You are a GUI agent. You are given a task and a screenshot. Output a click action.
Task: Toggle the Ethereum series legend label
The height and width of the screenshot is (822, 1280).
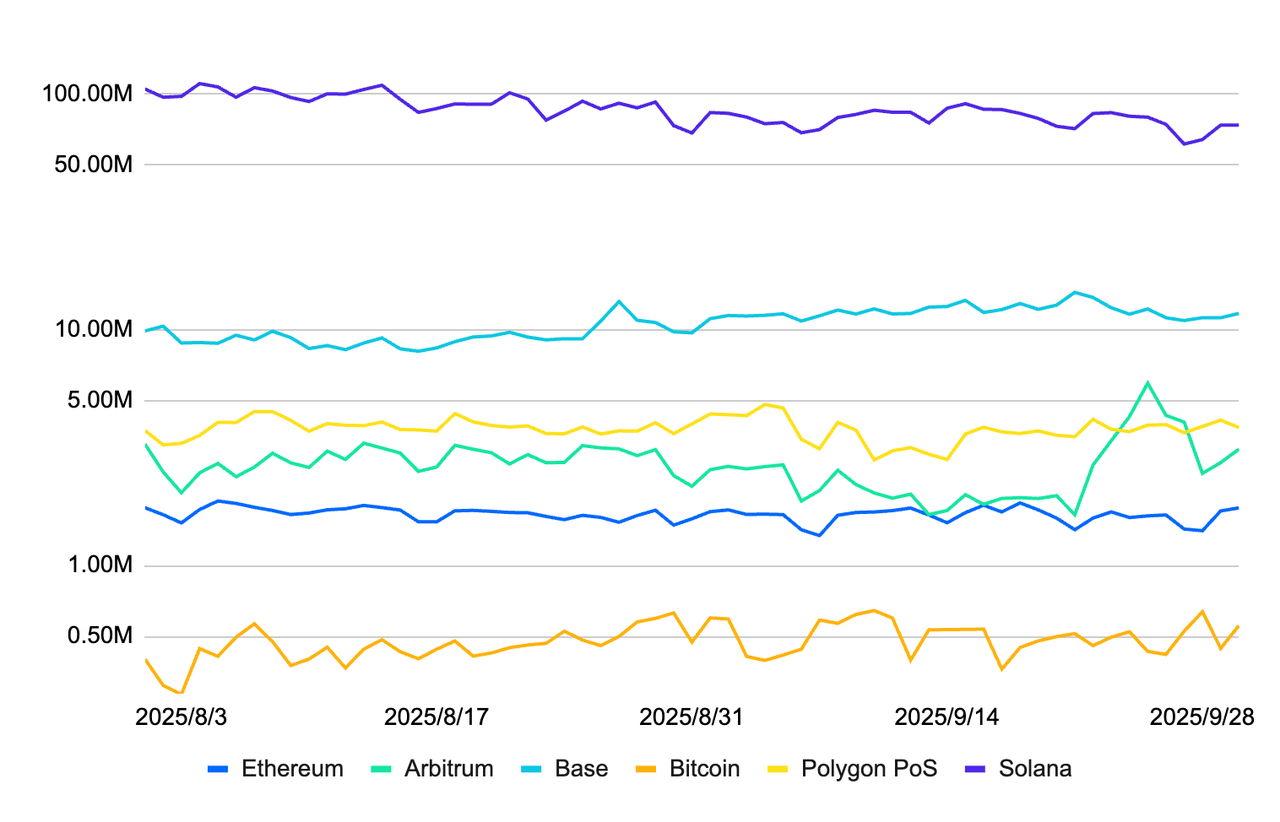pos(292,769)
